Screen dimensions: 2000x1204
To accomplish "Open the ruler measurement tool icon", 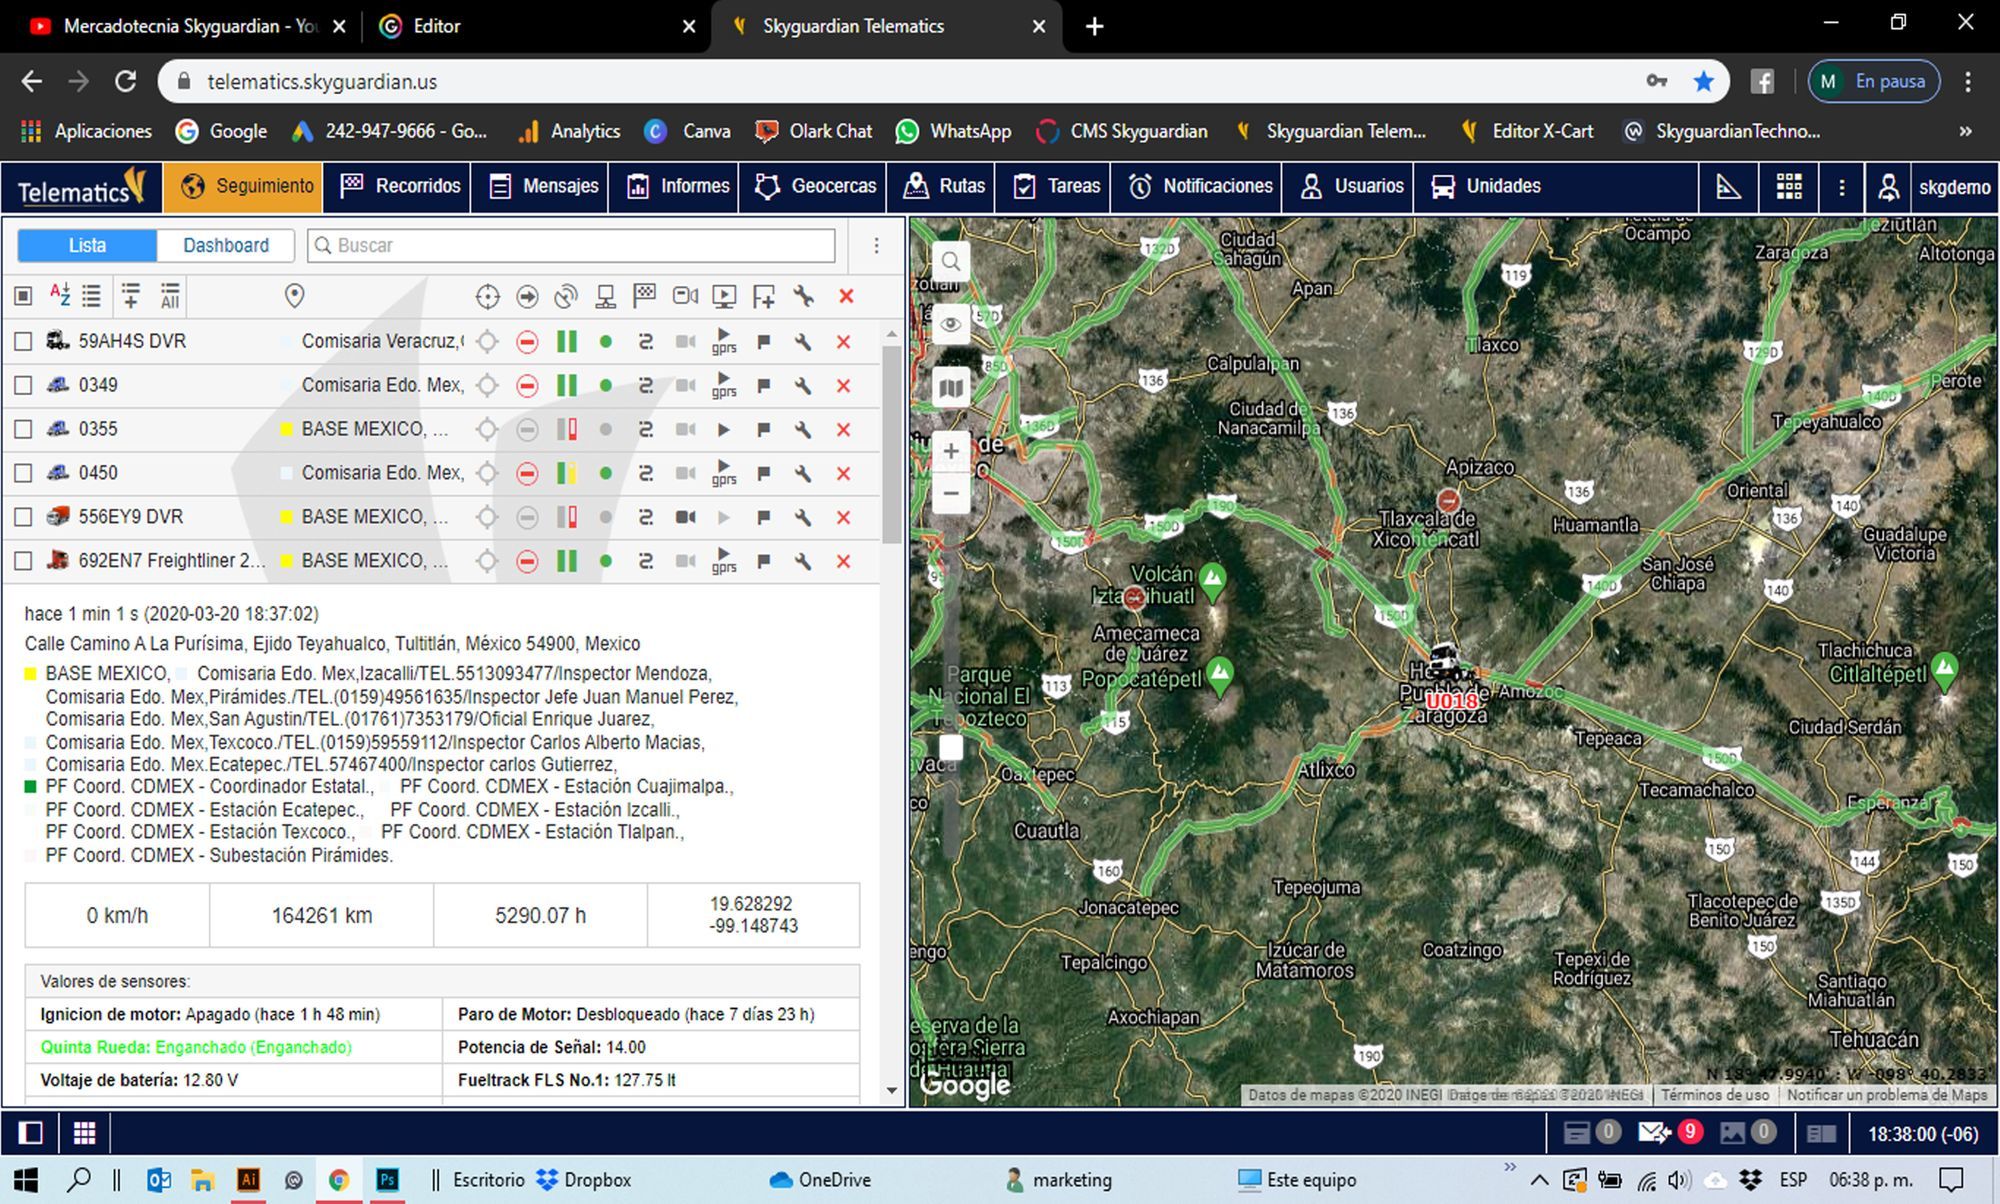I will [x=1729, y=187].
